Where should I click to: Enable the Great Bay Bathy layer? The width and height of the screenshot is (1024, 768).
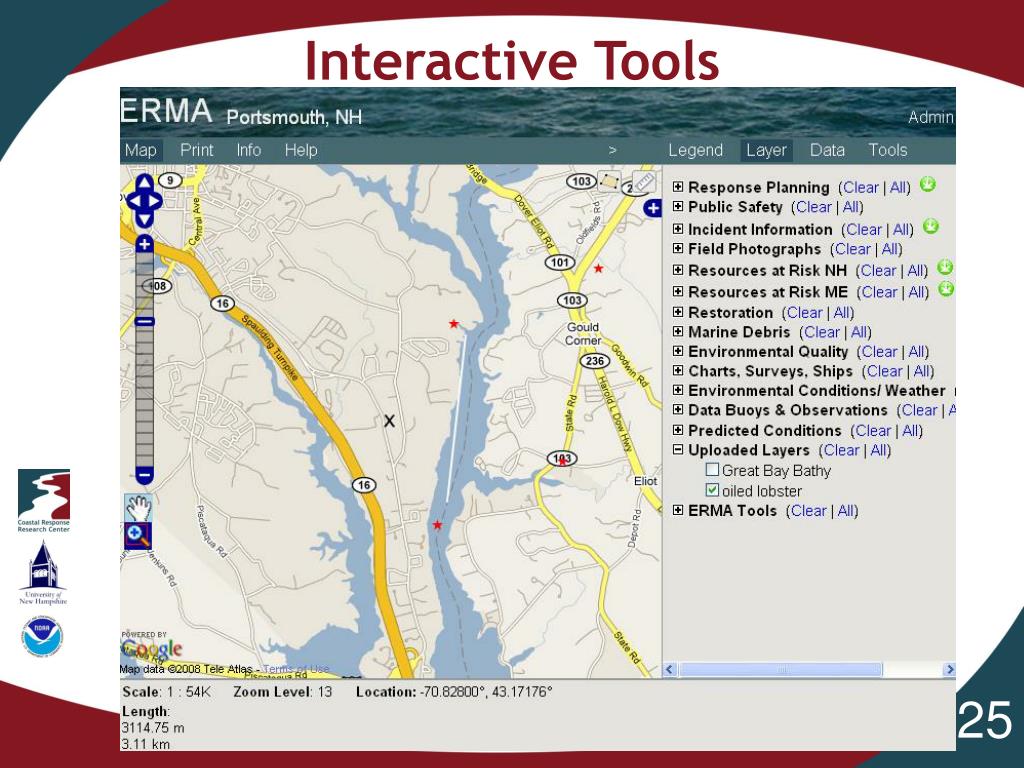click(712, 470)
